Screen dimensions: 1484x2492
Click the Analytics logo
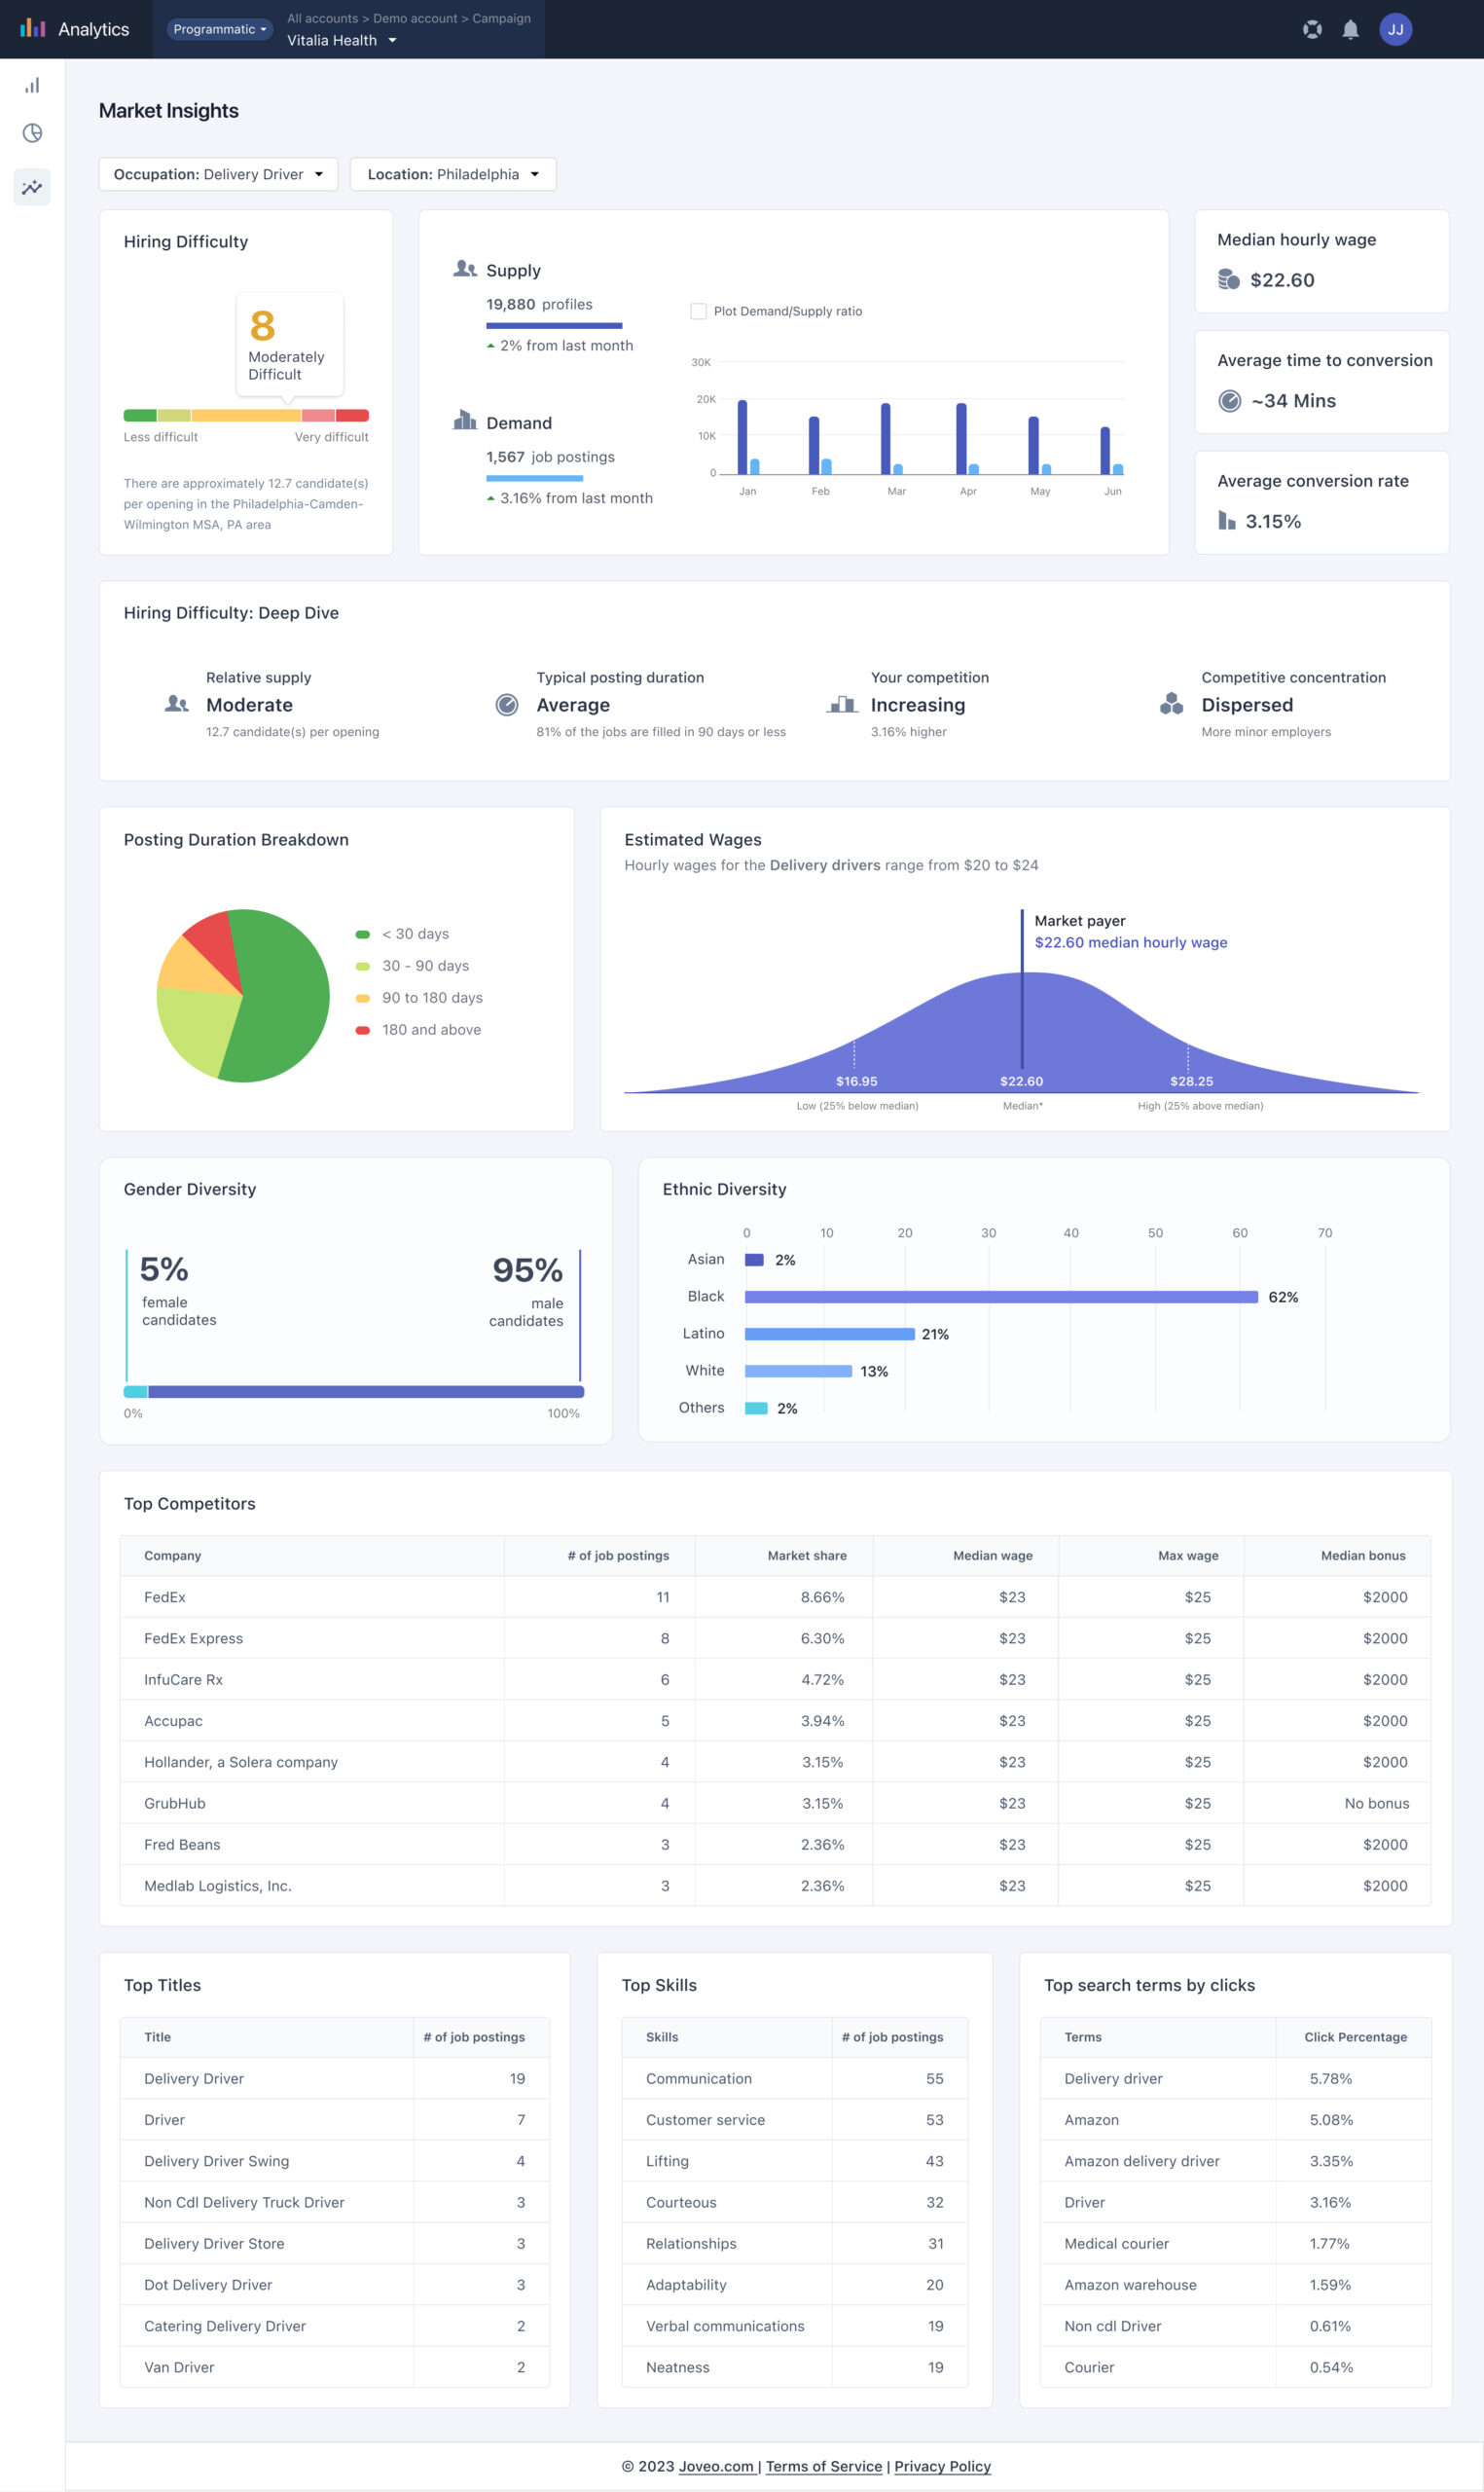pyautogui.click(x=75, y=29)
